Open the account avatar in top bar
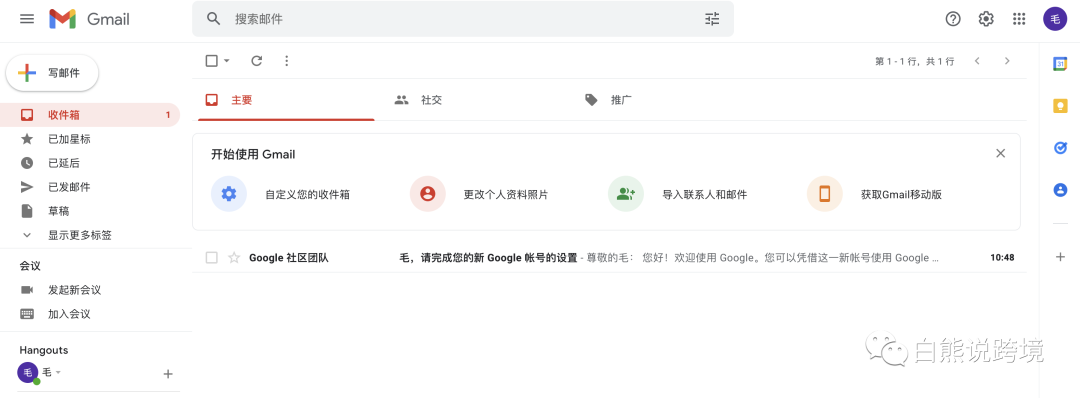The height and width of the screenshot is (398, 1080). (1055, 19)
